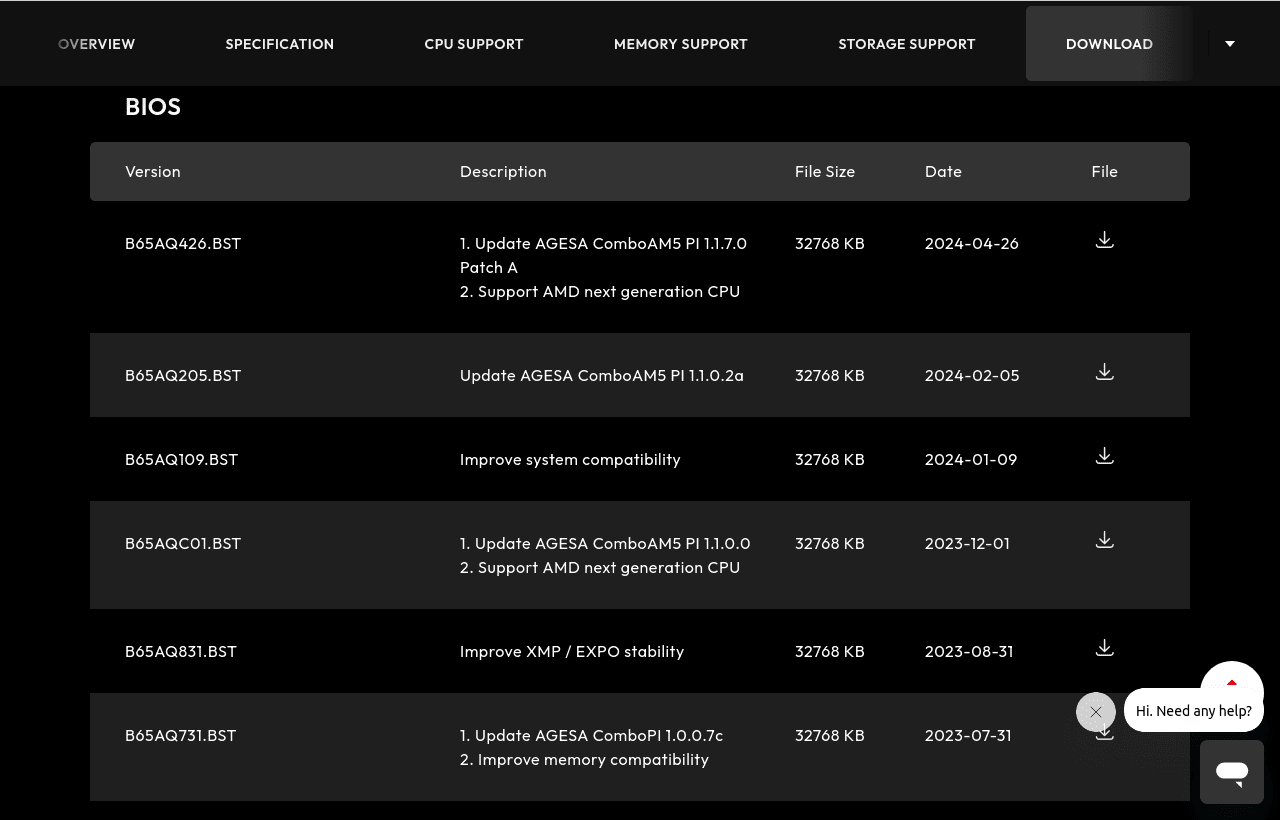Image resolution: width=1280 pixels, height=820 pixels.
Task: Open the Storage Support tab
Action: (x=907, y=44)
